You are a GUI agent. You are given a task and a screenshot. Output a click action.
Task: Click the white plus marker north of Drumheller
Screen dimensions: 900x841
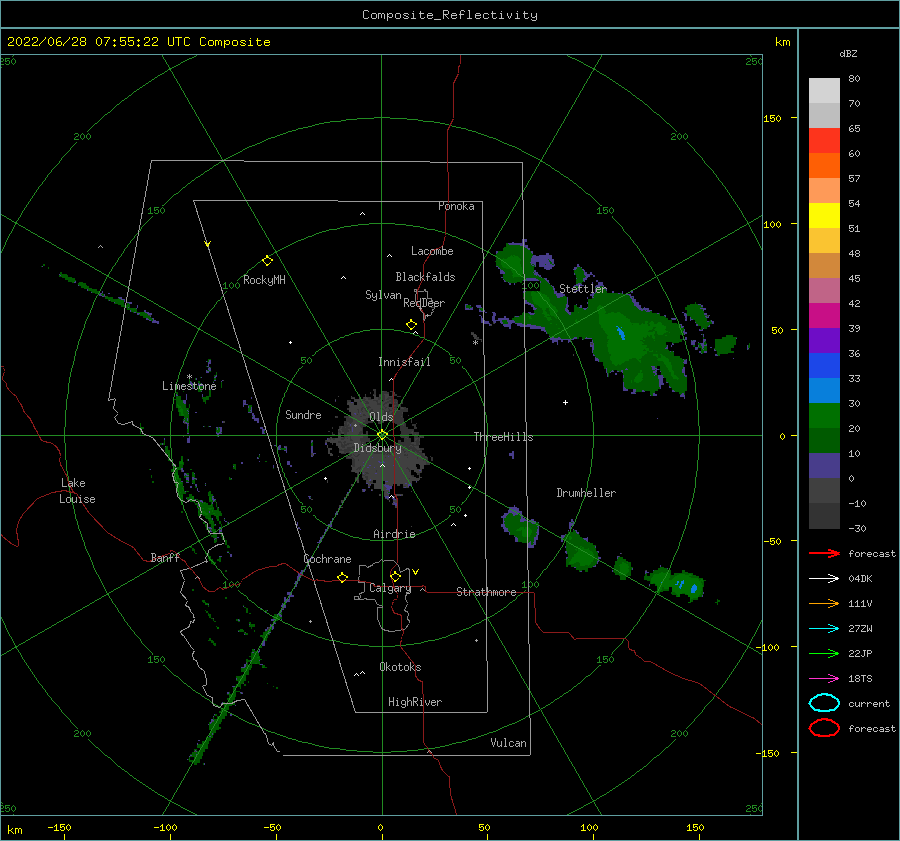pos(565,402)
